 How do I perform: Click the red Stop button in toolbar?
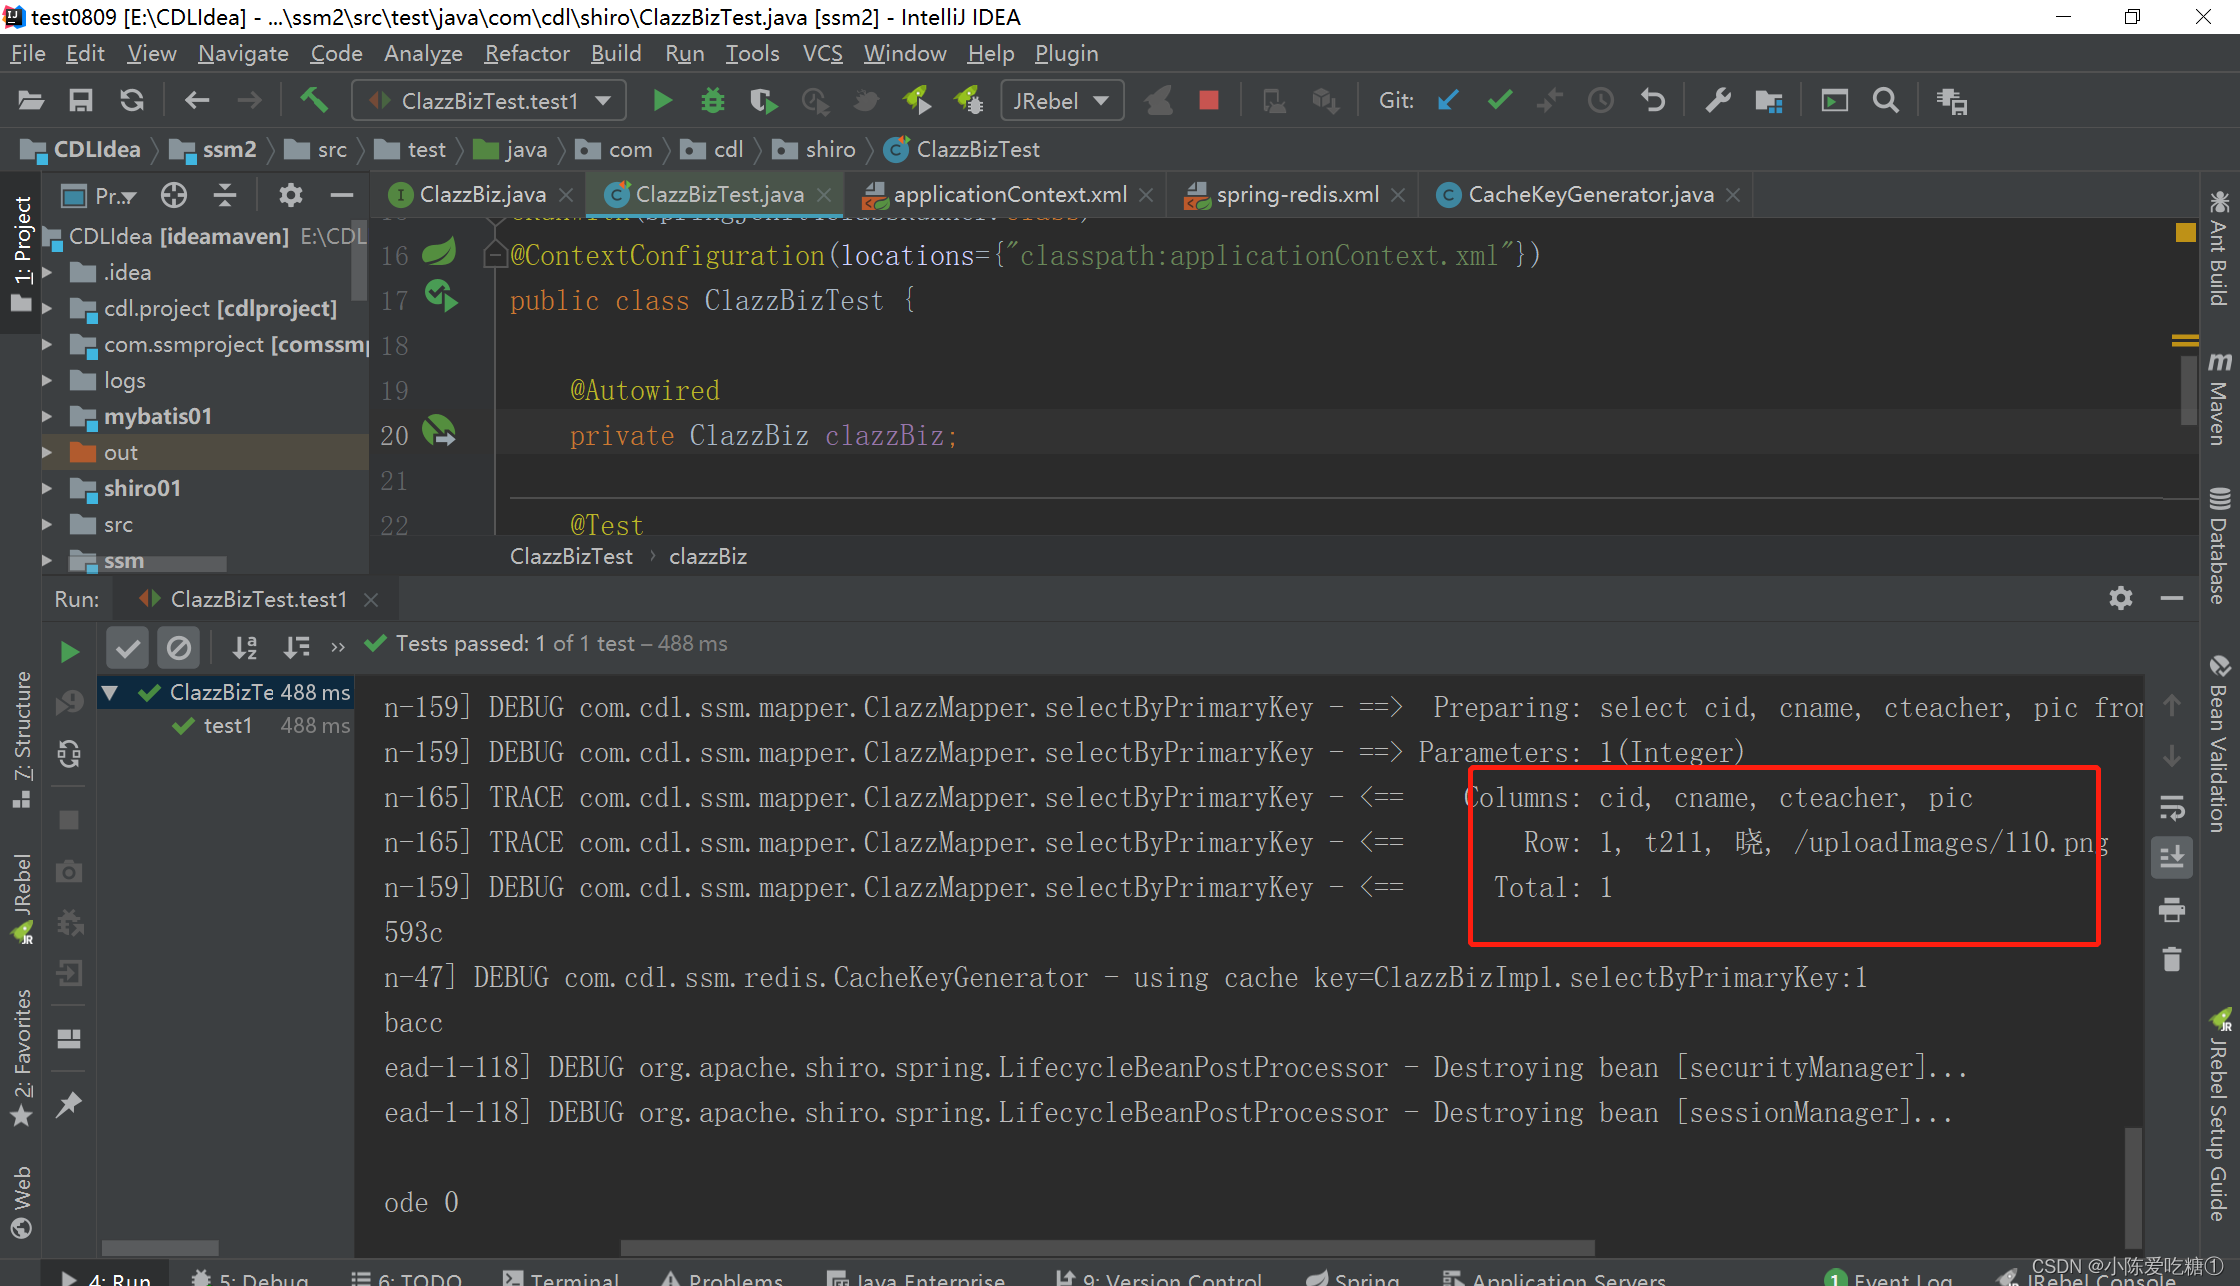click(1208, 101)
